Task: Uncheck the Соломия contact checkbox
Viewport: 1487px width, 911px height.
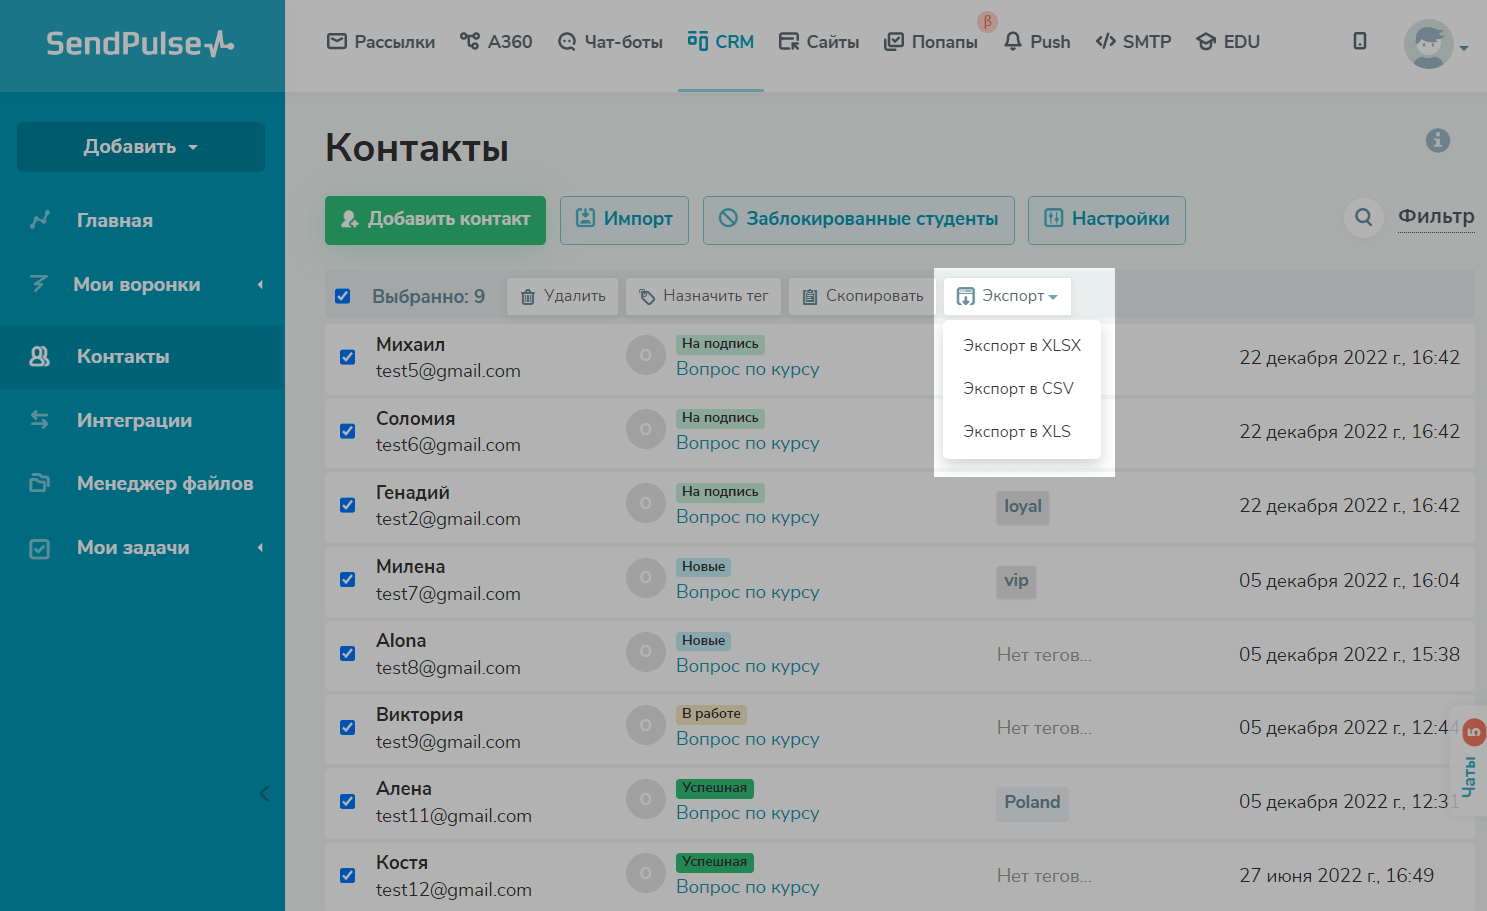Action: 348,431
